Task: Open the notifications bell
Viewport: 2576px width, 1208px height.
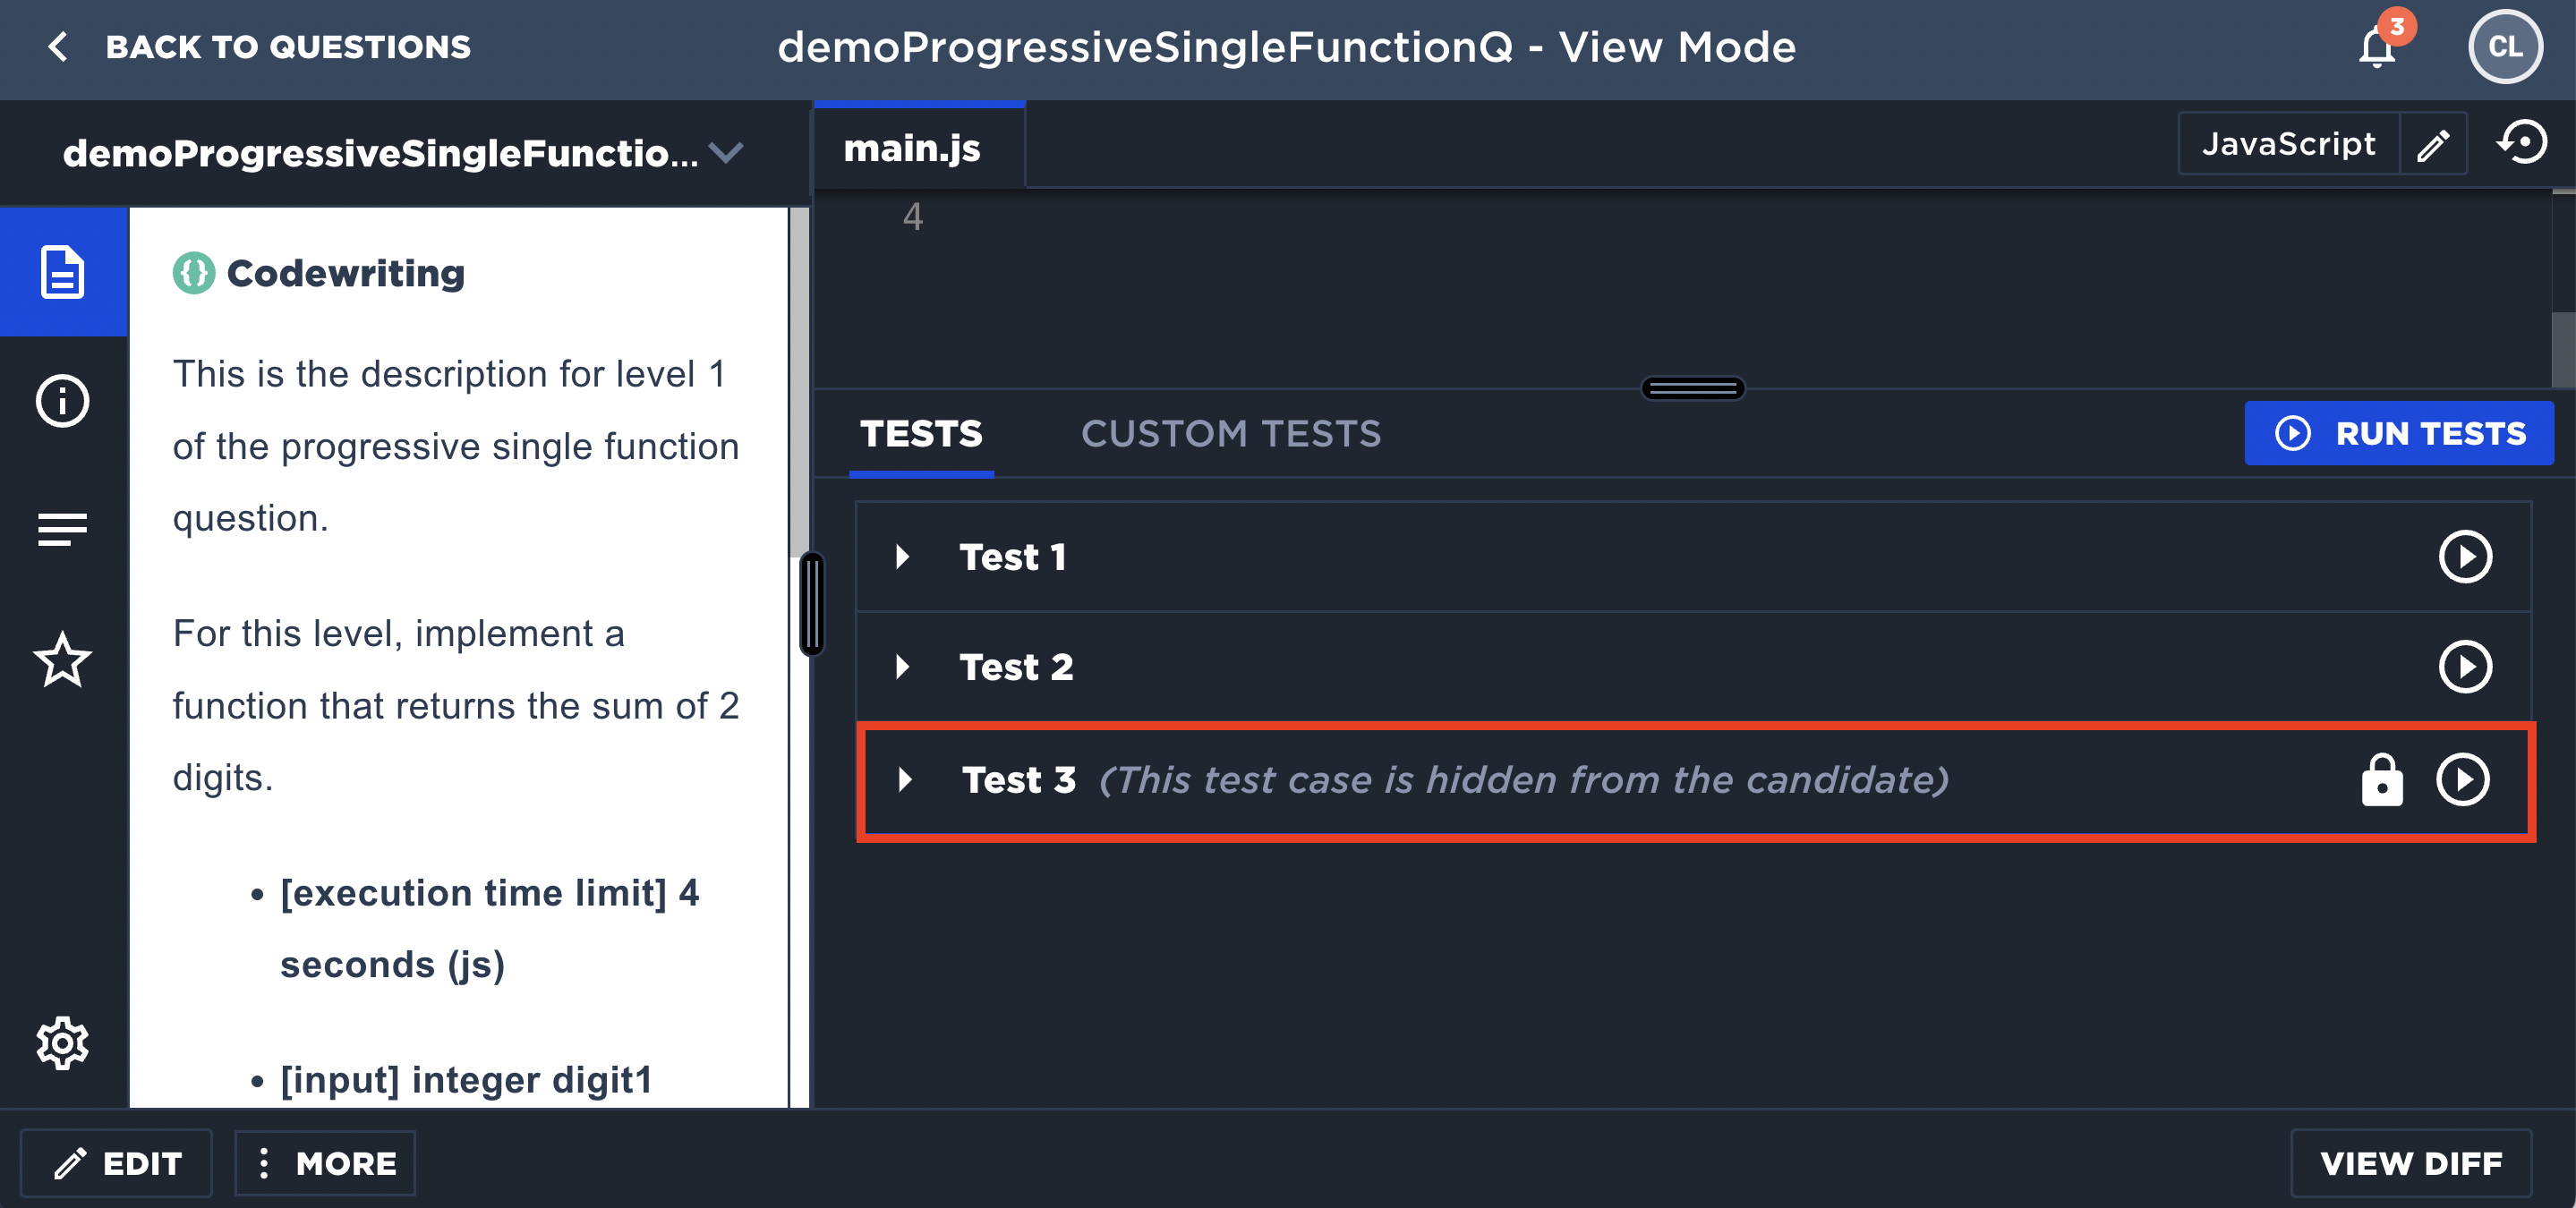Action: point(2379,47)
